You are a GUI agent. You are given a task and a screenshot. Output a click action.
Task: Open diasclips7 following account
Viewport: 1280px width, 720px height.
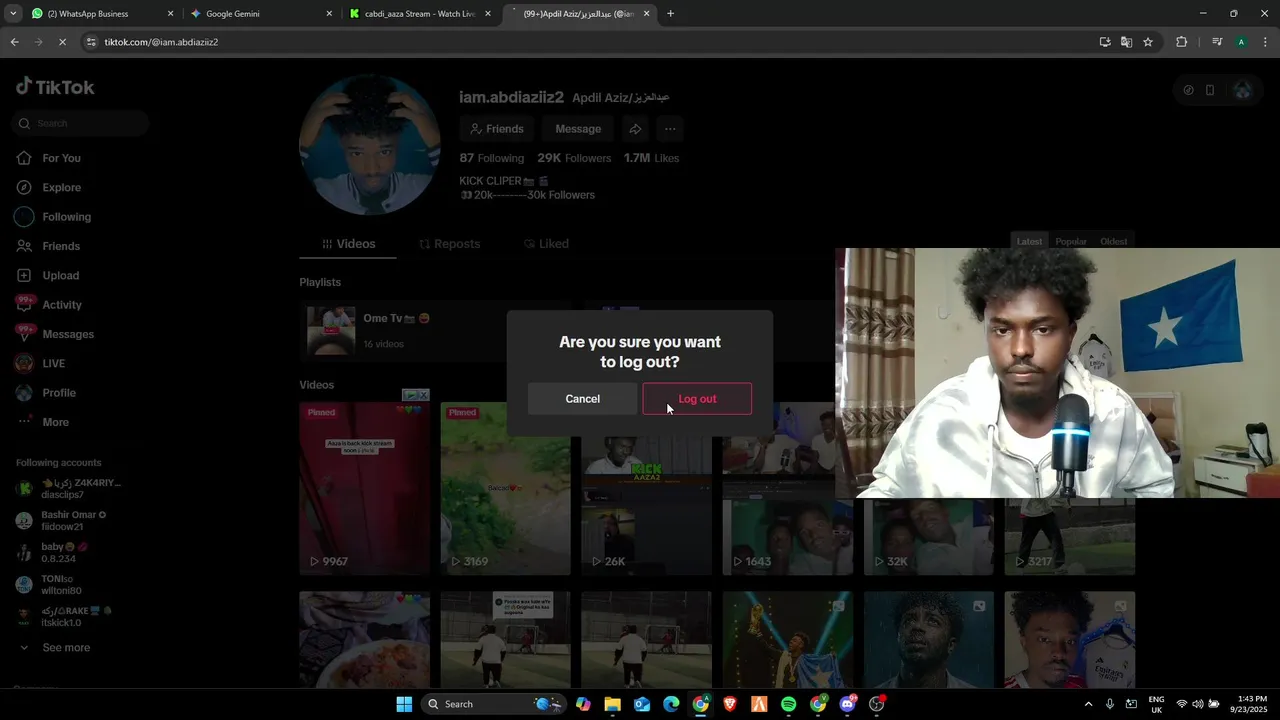(x=67, y=489)
